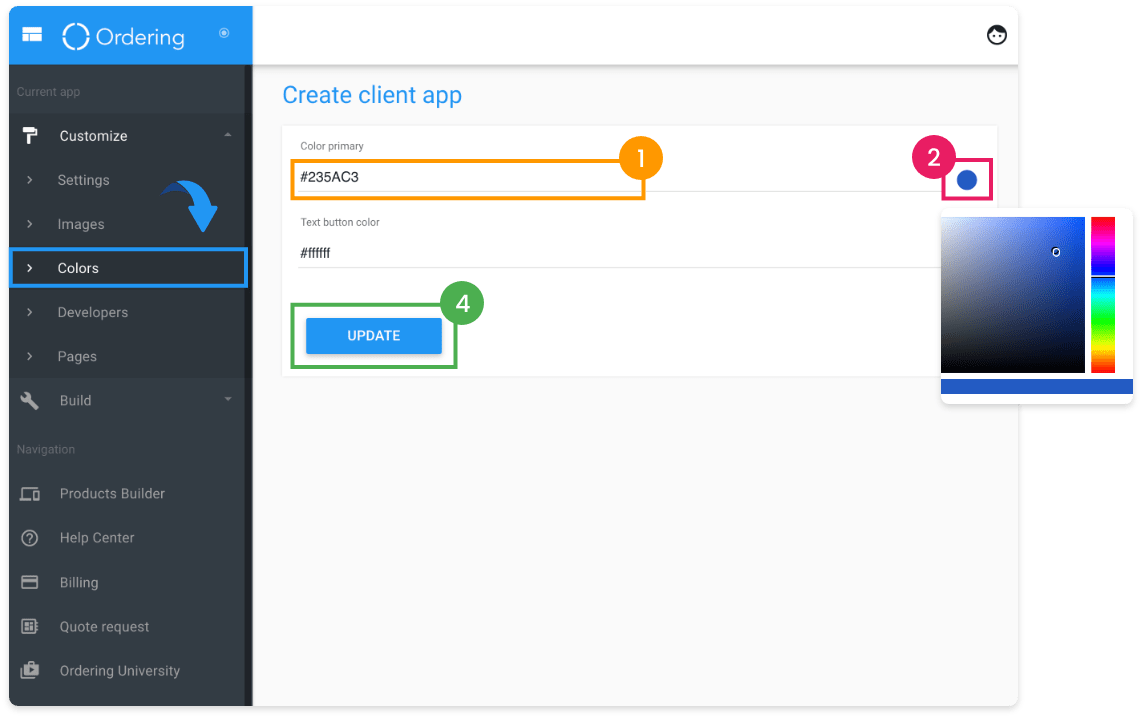Click the dashboard grid icon in header
This screenshot has width=1142, height=718.
pos(32,35)
